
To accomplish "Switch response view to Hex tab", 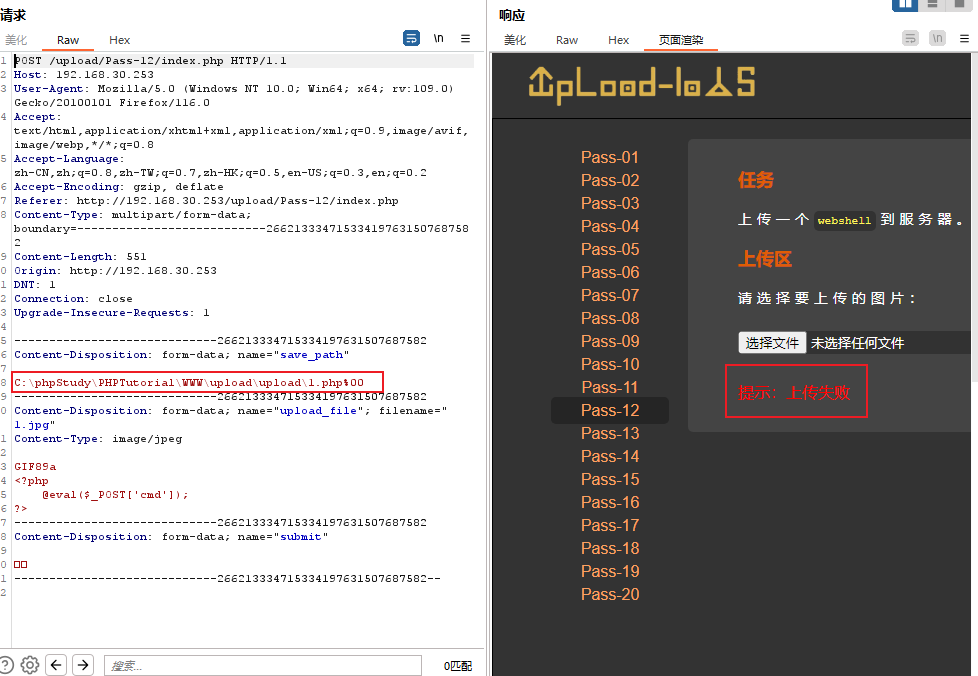I will pos(618,40).
